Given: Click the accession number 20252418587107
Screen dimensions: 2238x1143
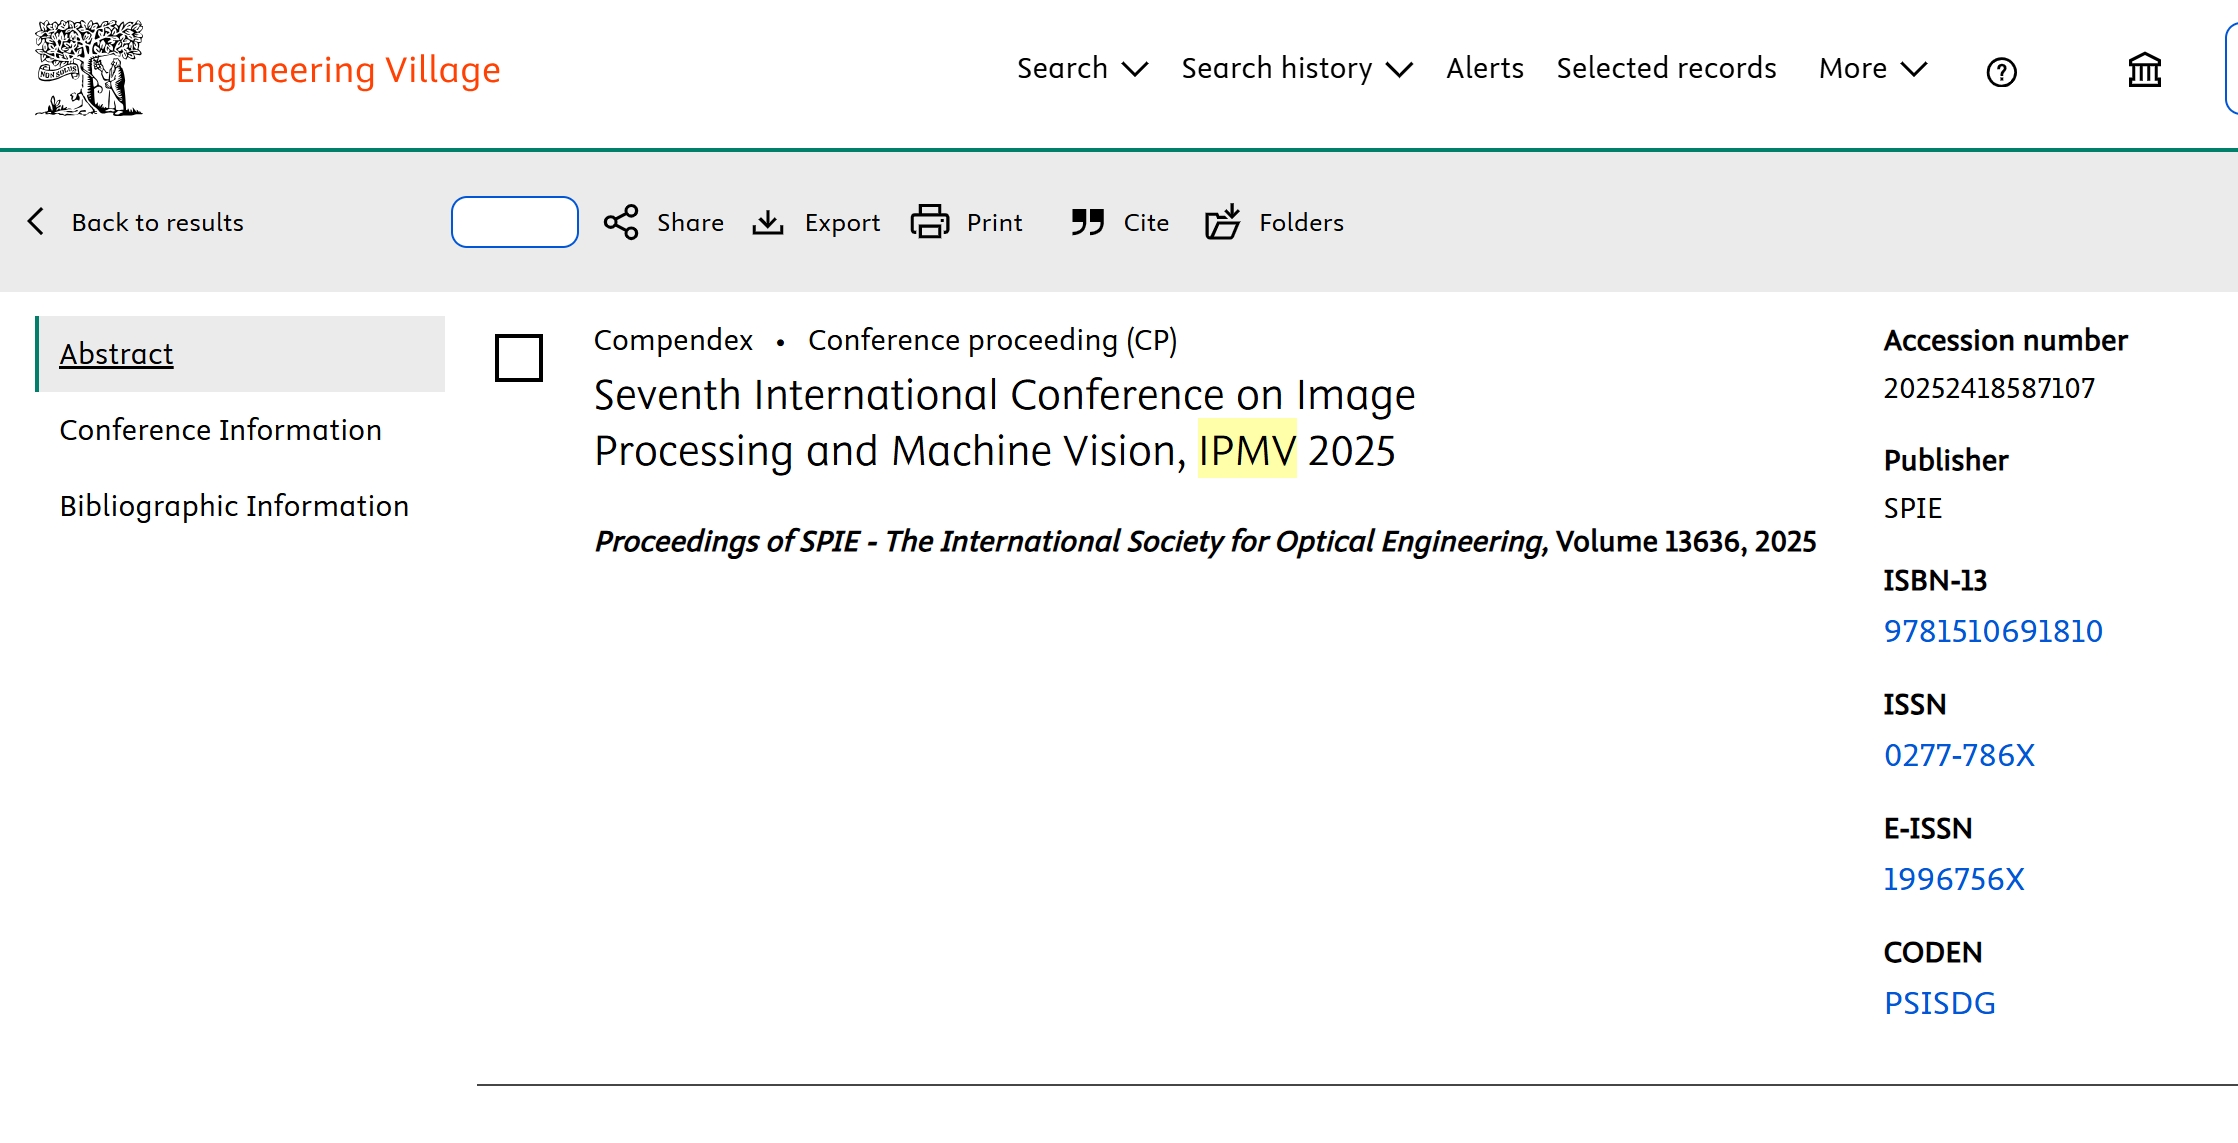Looking at the screenshot, I should click(1989, 388).
